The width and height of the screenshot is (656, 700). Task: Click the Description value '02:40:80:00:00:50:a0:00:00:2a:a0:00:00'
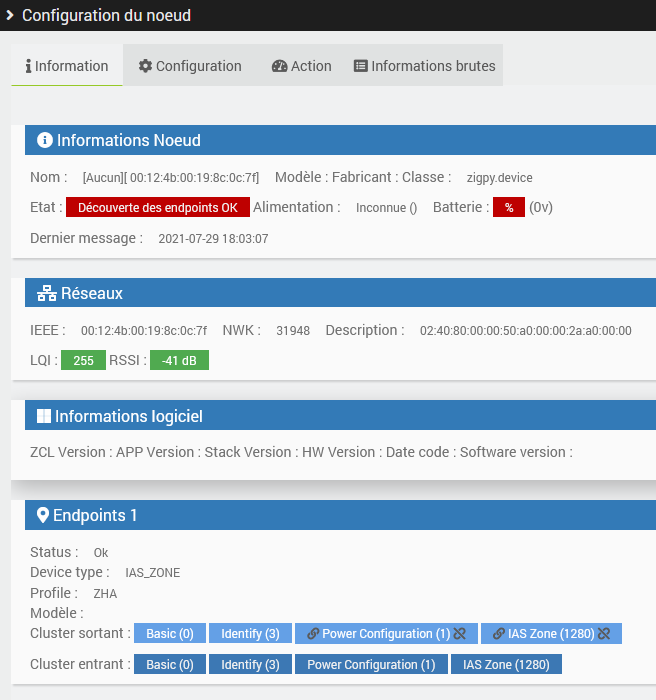[x=526, y=331]
